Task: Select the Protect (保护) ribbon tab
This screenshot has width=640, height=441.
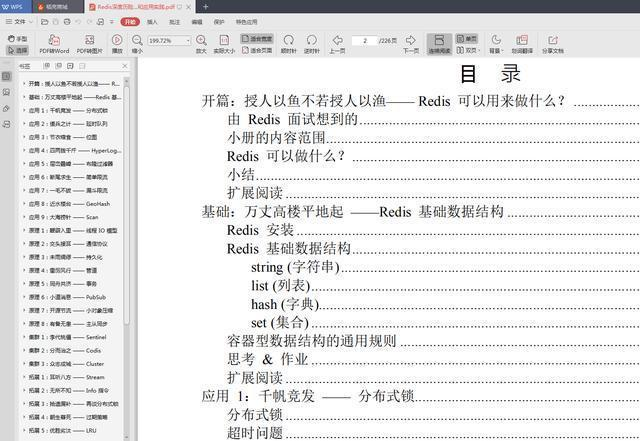Action: [219, 22]
